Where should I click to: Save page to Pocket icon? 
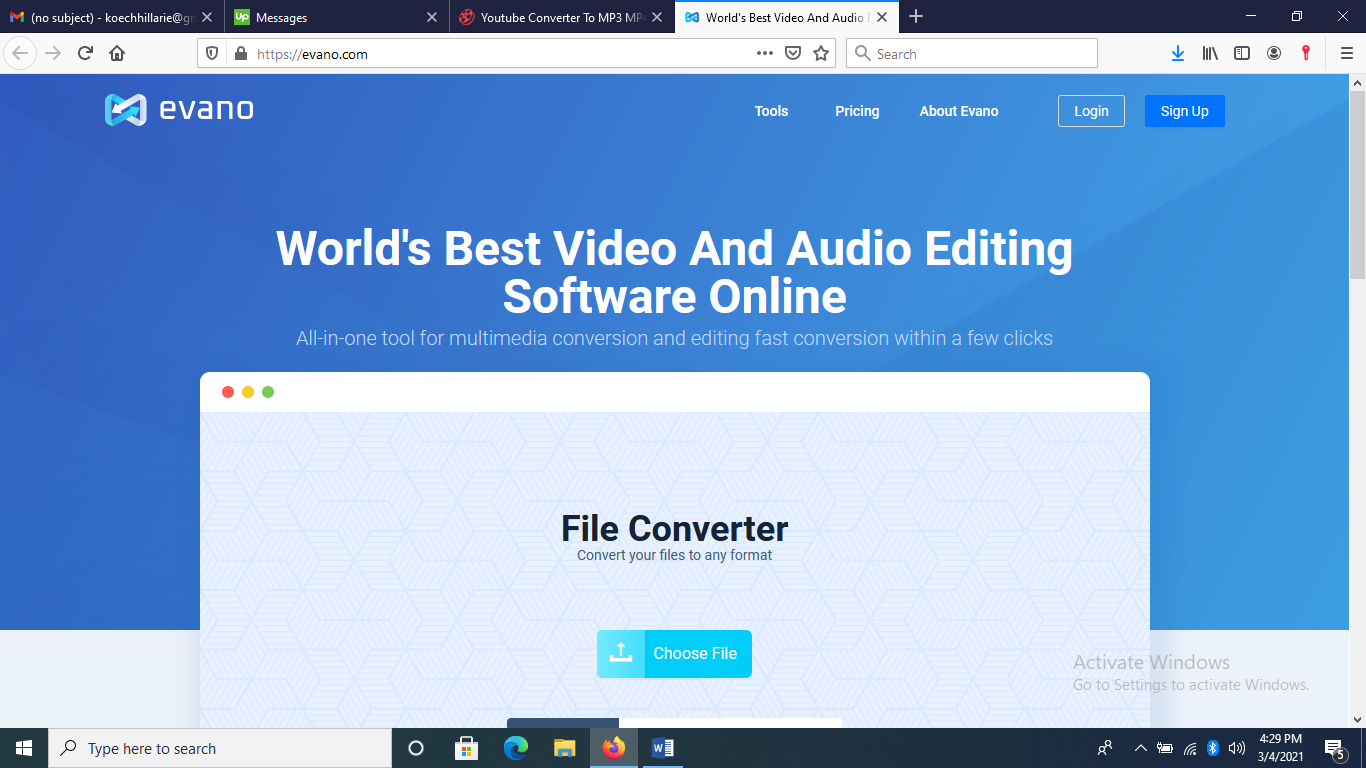coord(793,54)
